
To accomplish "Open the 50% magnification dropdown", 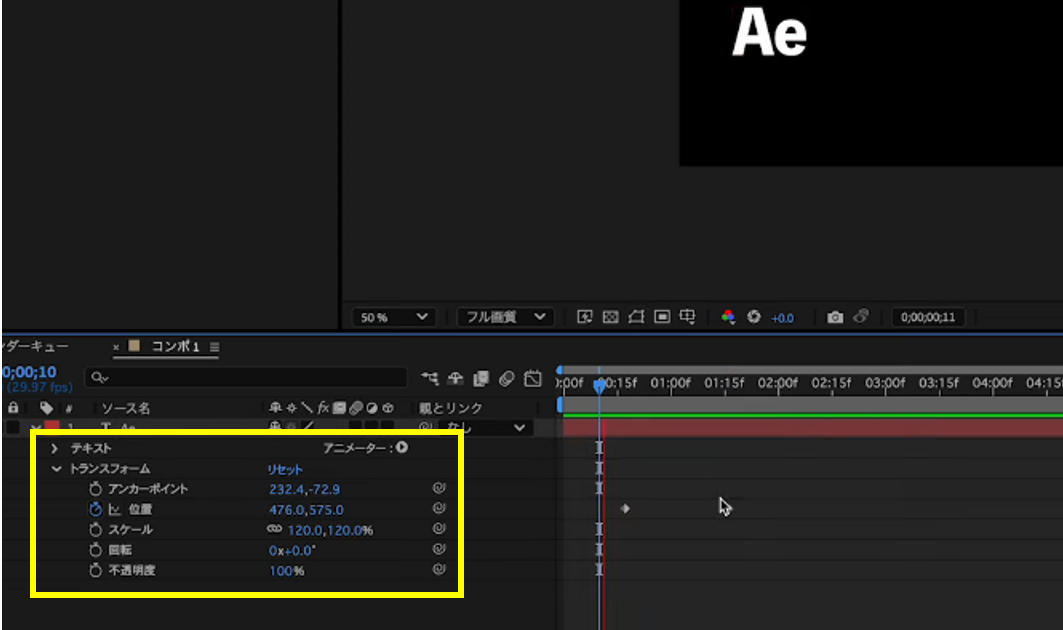I will coord(394,317).
